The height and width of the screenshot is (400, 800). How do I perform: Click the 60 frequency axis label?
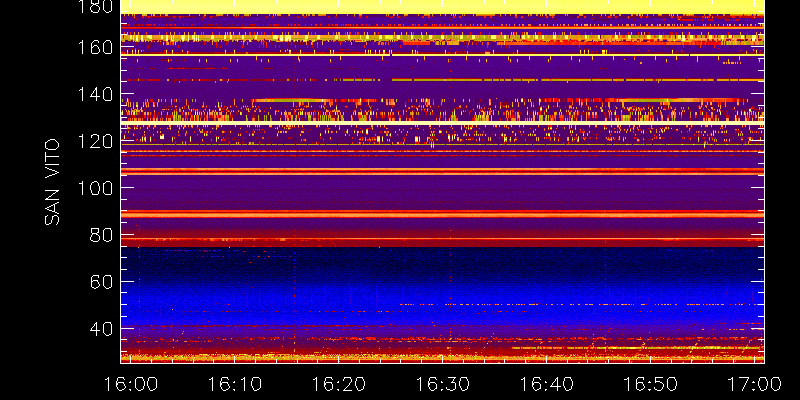coord(101,282)
